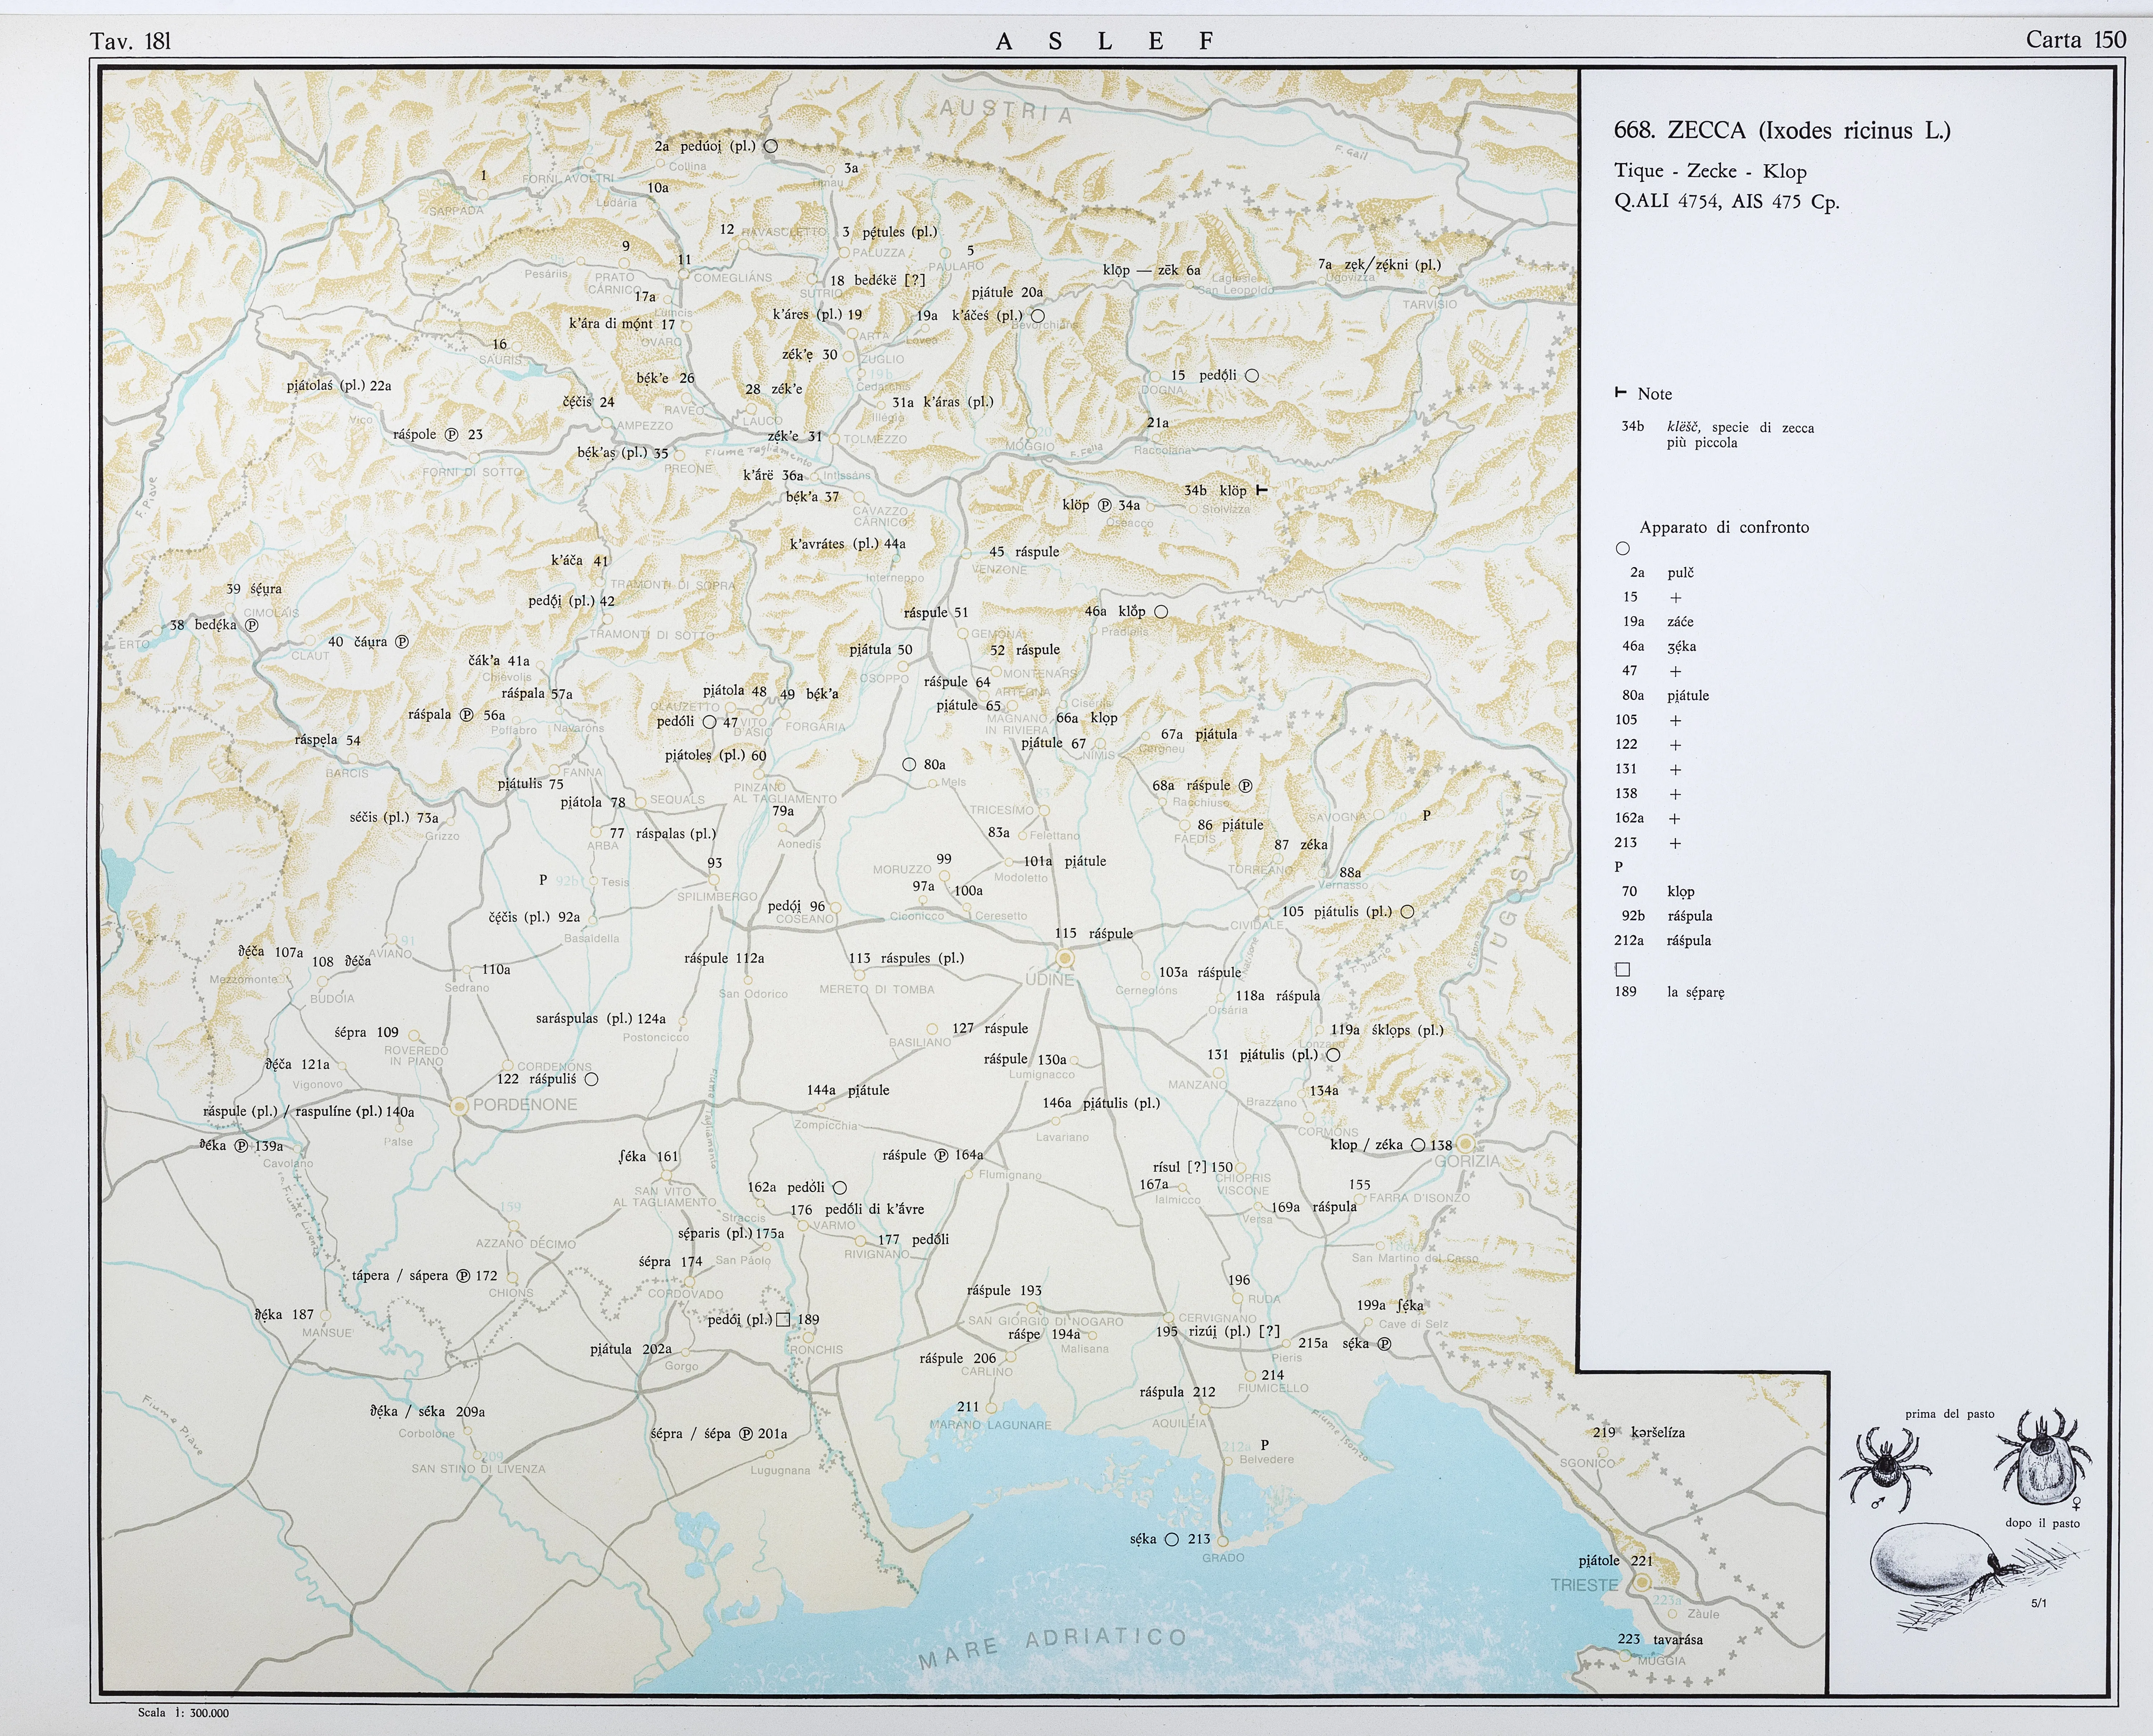Click circle symbol next to 2a pedúoj
This screenshot has height=1736, width=2153.
tap(770, 146)
